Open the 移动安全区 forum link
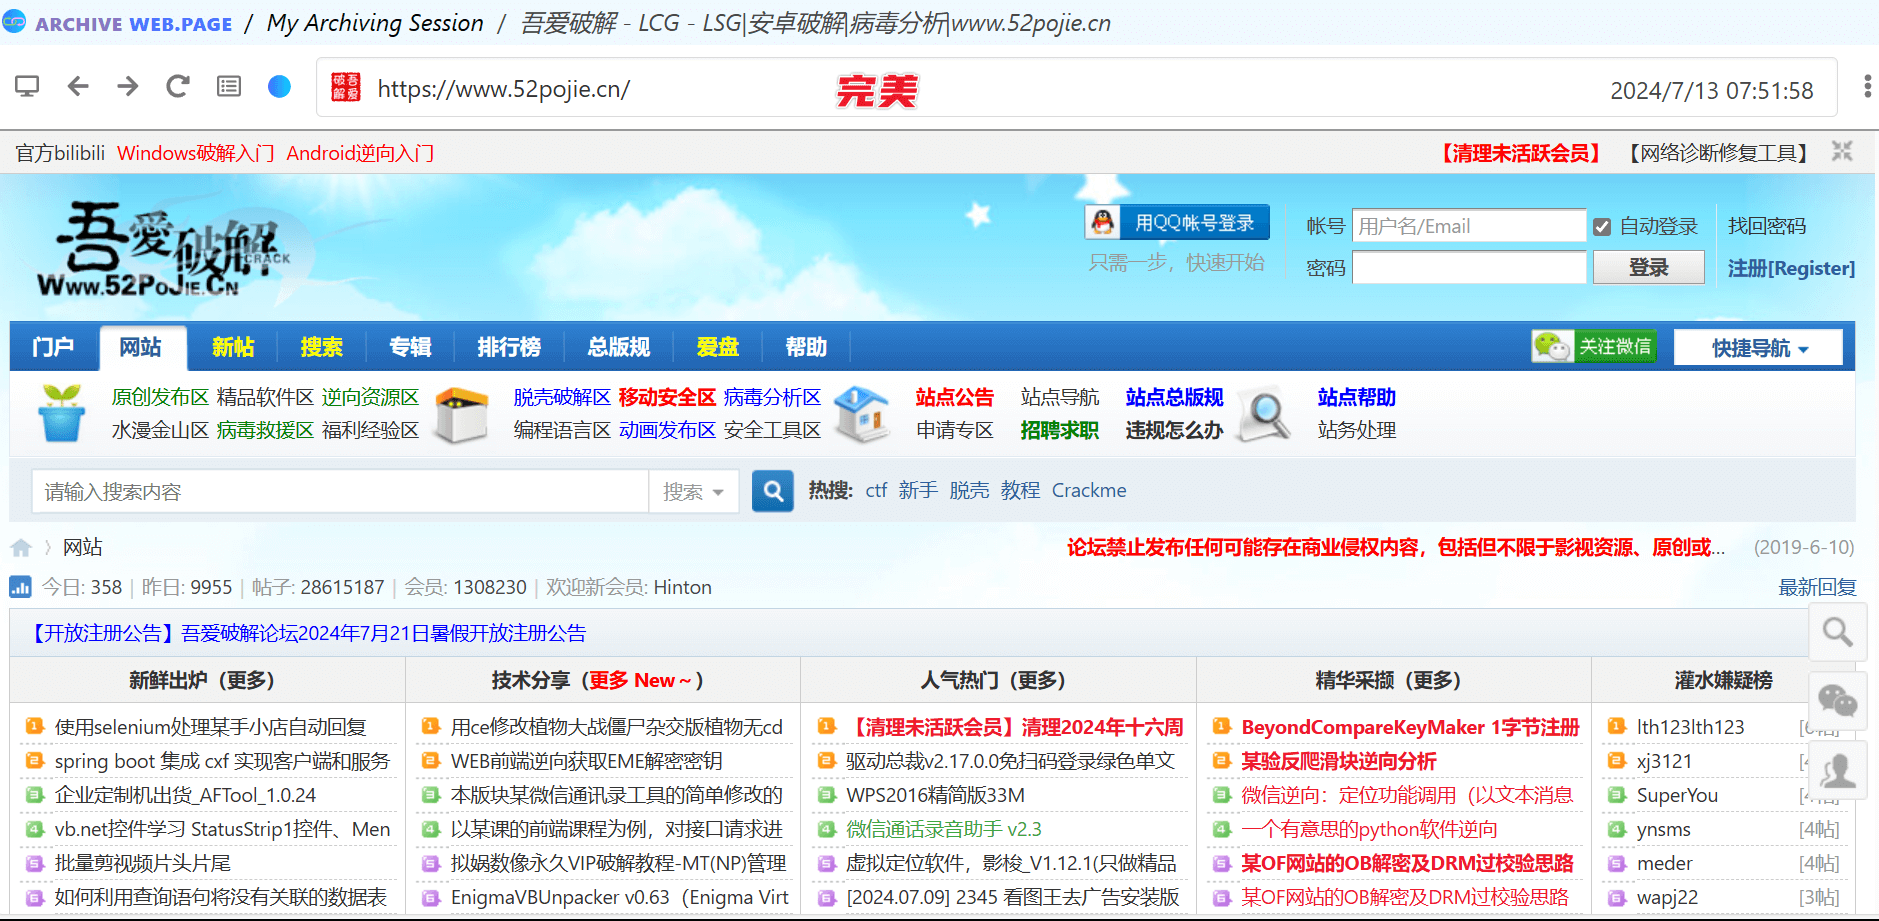This screenshot has height=921, width=1879. (667, 397)
